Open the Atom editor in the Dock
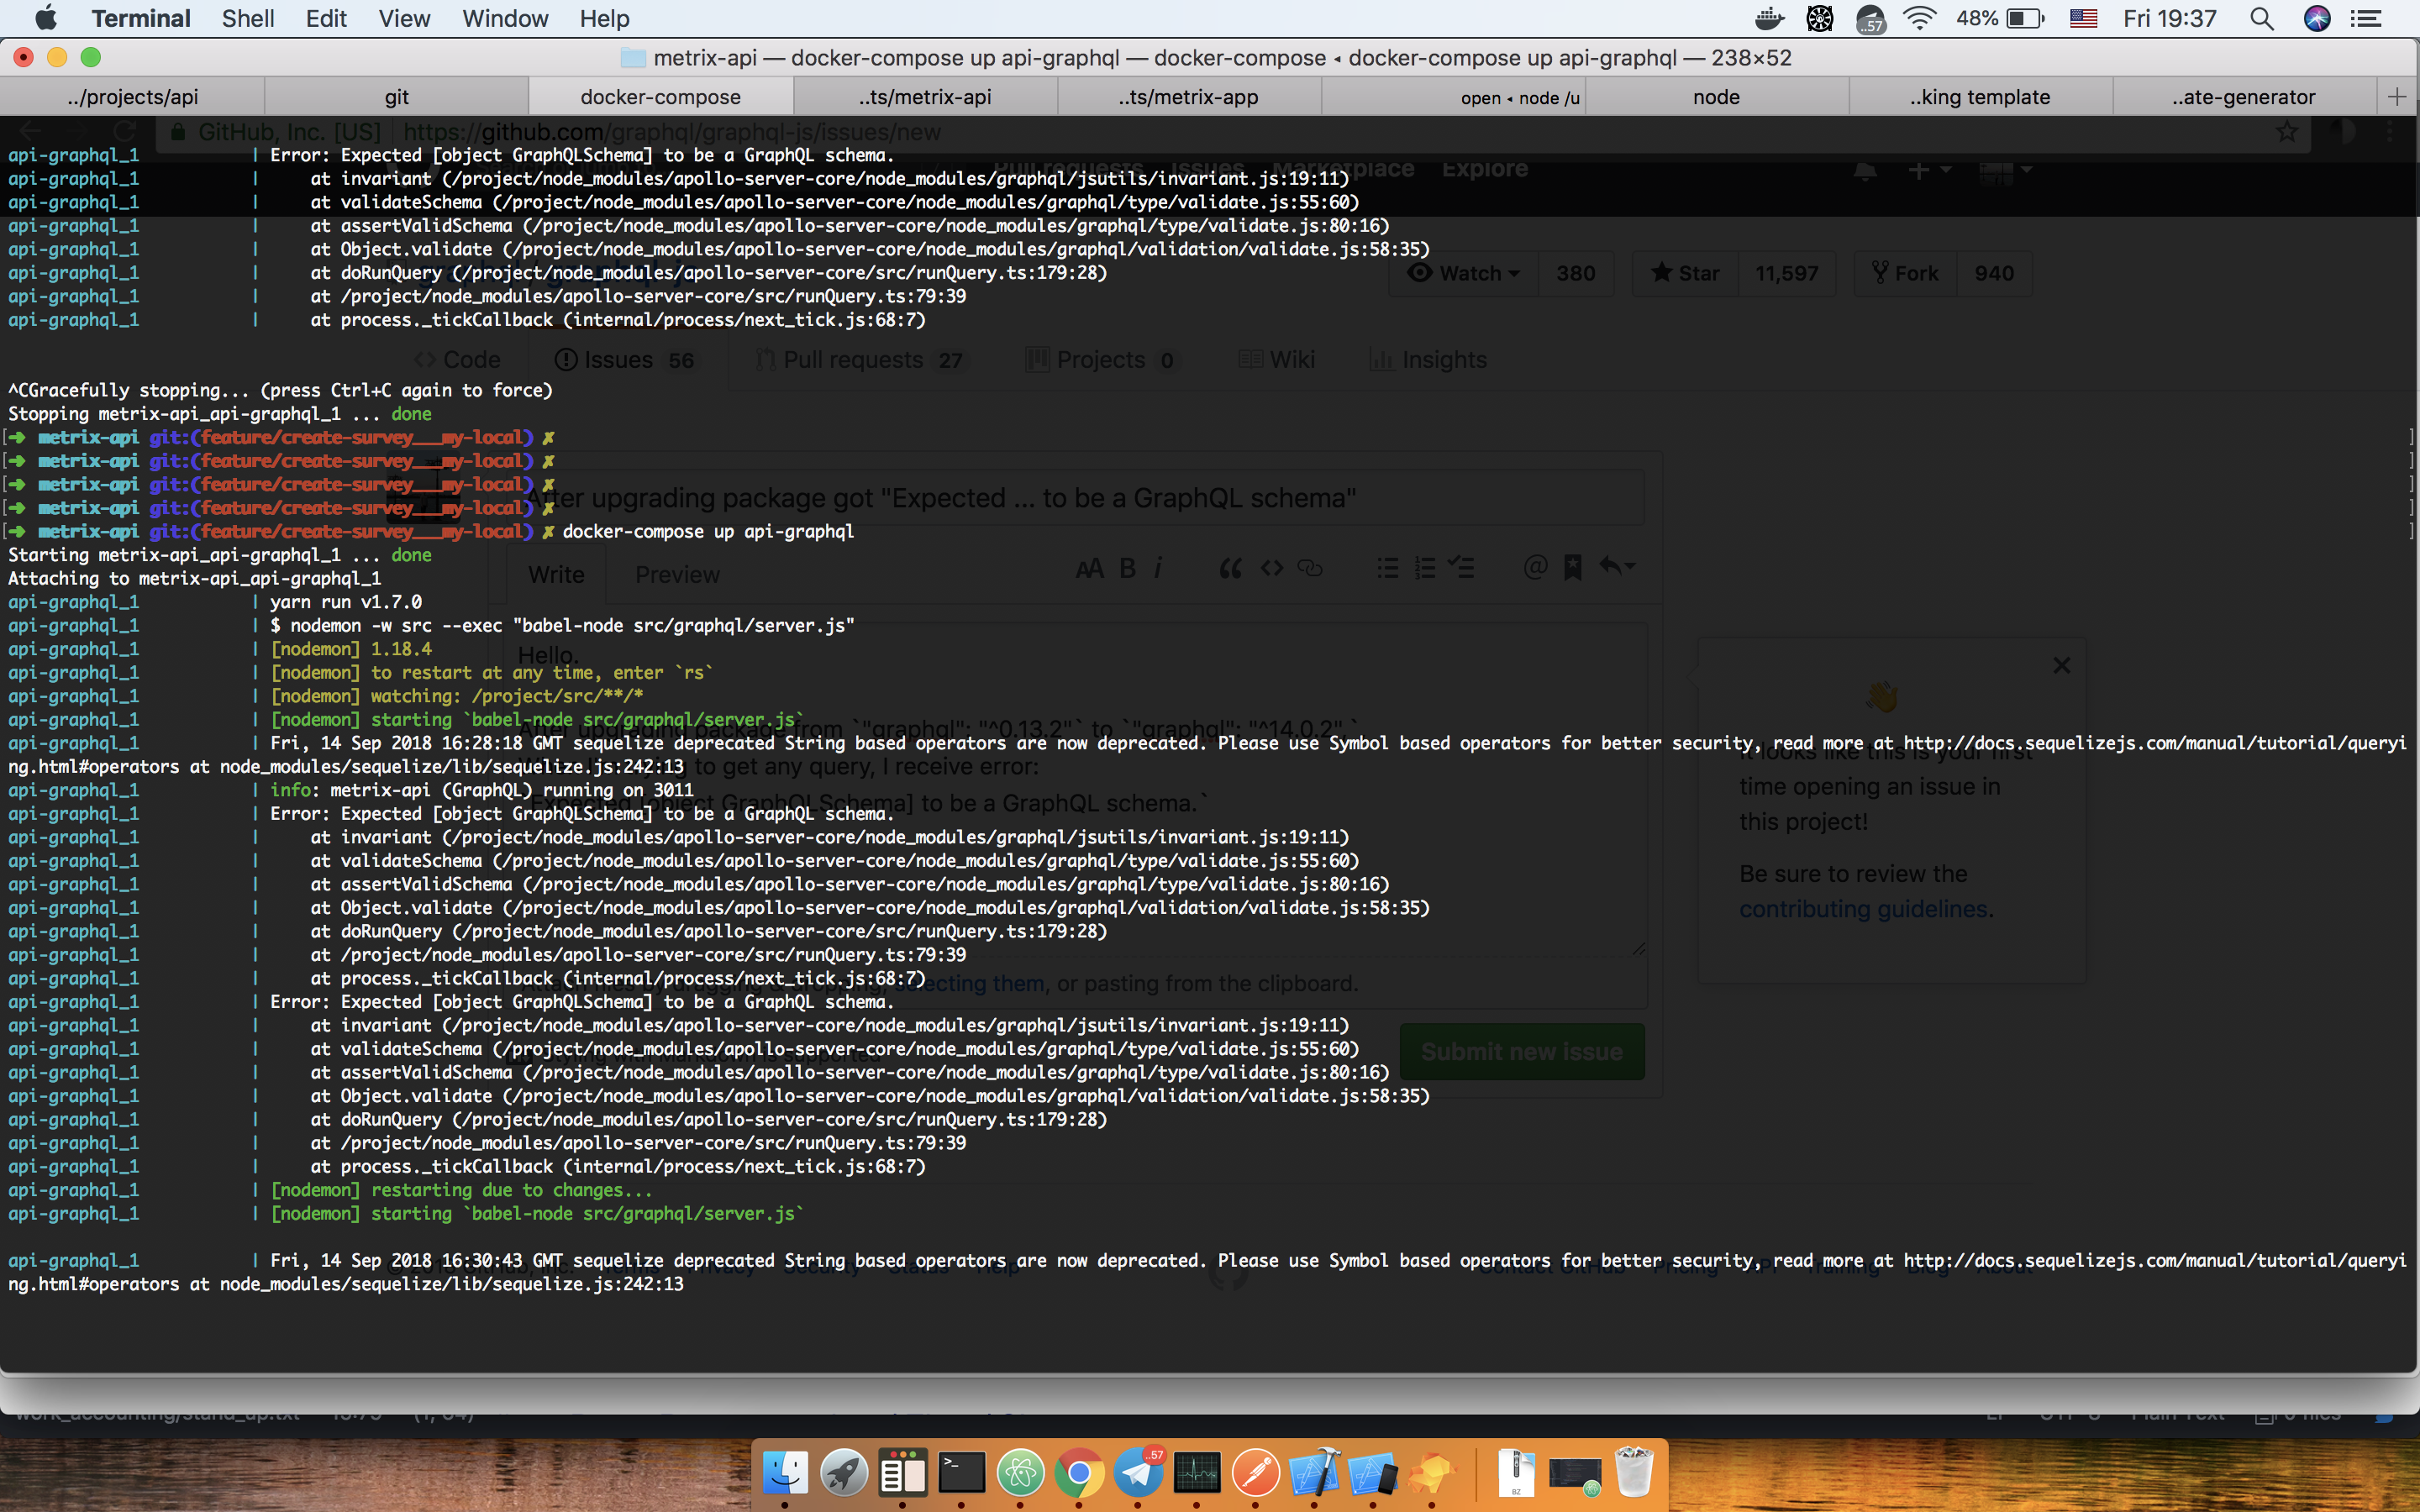Viewport: 2420px width, 1512px height. (x=1020, y=1472)
